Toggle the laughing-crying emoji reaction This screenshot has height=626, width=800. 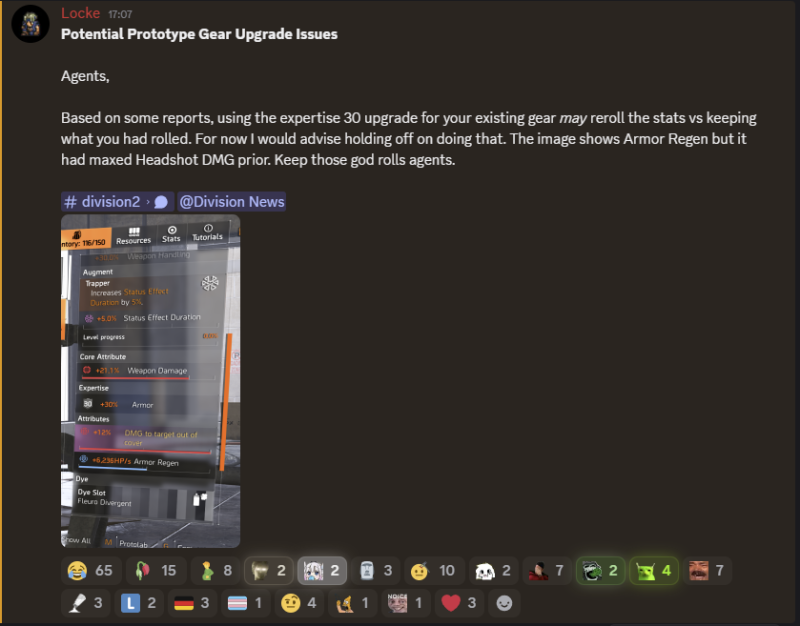point(91,570)
